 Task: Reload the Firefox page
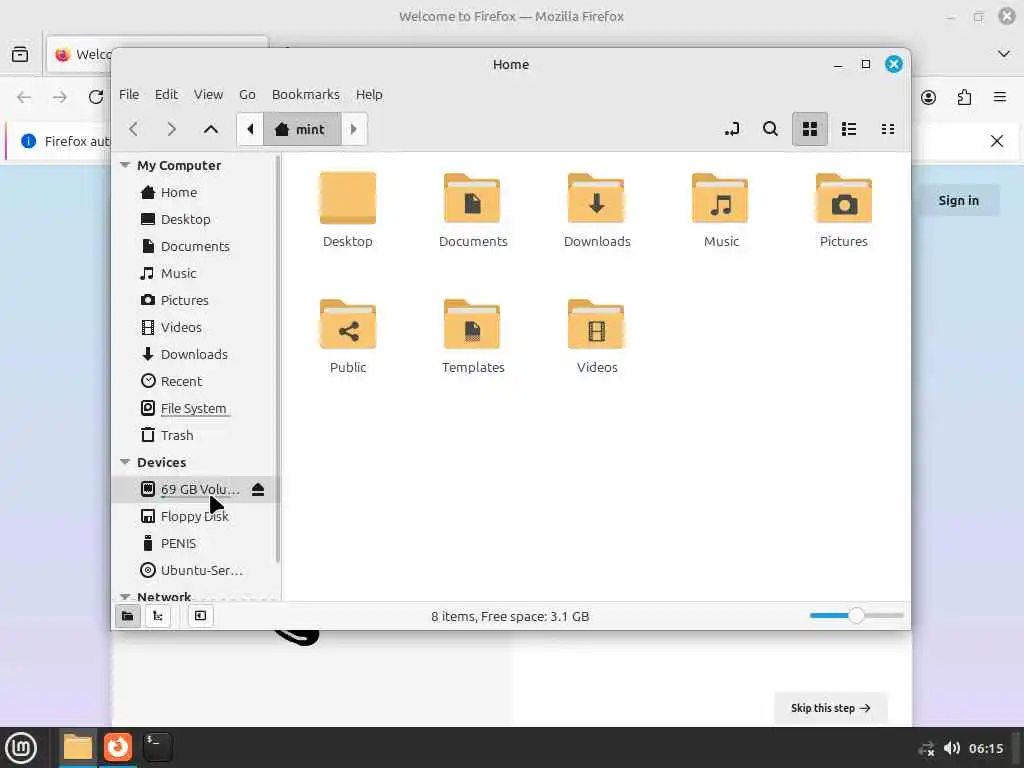(x=96, y=97)
